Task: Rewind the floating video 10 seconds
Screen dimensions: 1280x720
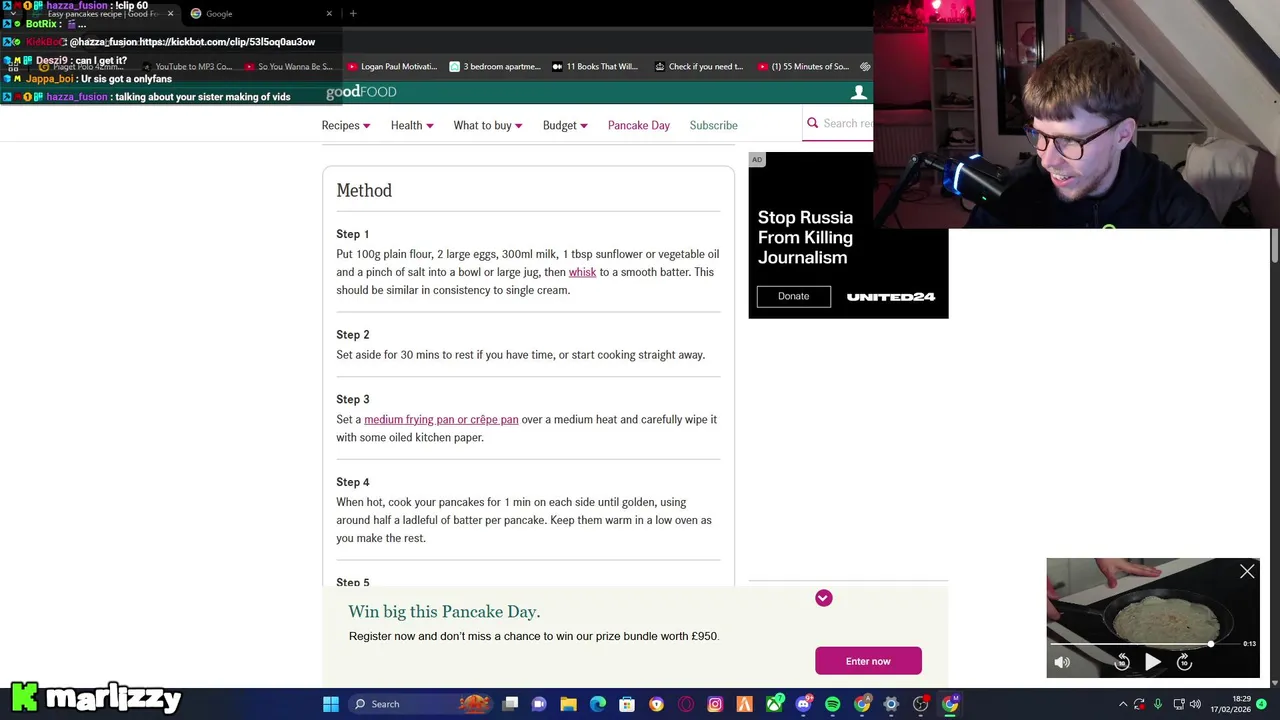Action: coord(1122,662)
